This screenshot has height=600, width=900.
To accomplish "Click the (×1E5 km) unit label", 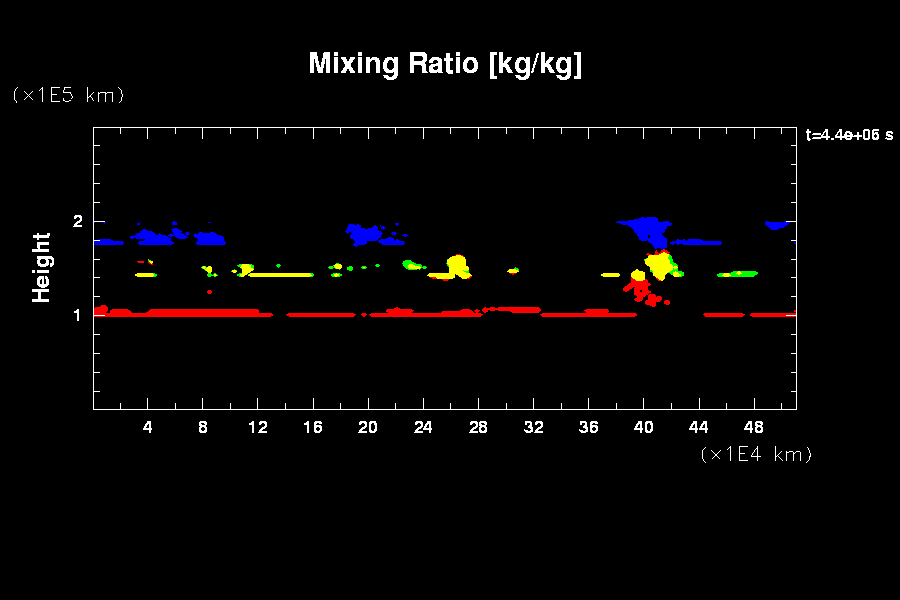I will coord(68,95).
